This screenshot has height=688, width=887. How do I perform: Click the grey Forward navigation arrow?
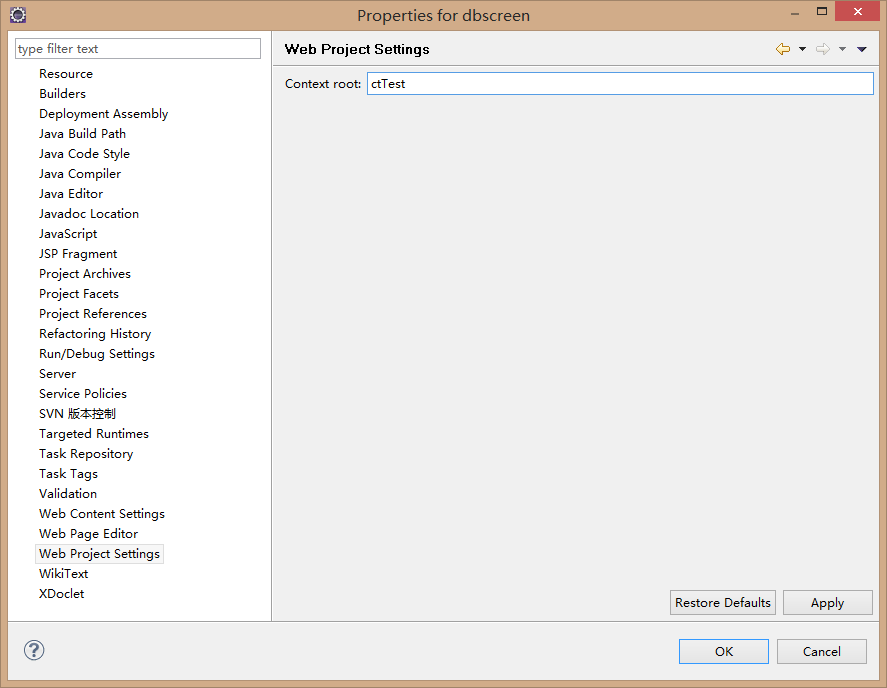click(823, 49)
